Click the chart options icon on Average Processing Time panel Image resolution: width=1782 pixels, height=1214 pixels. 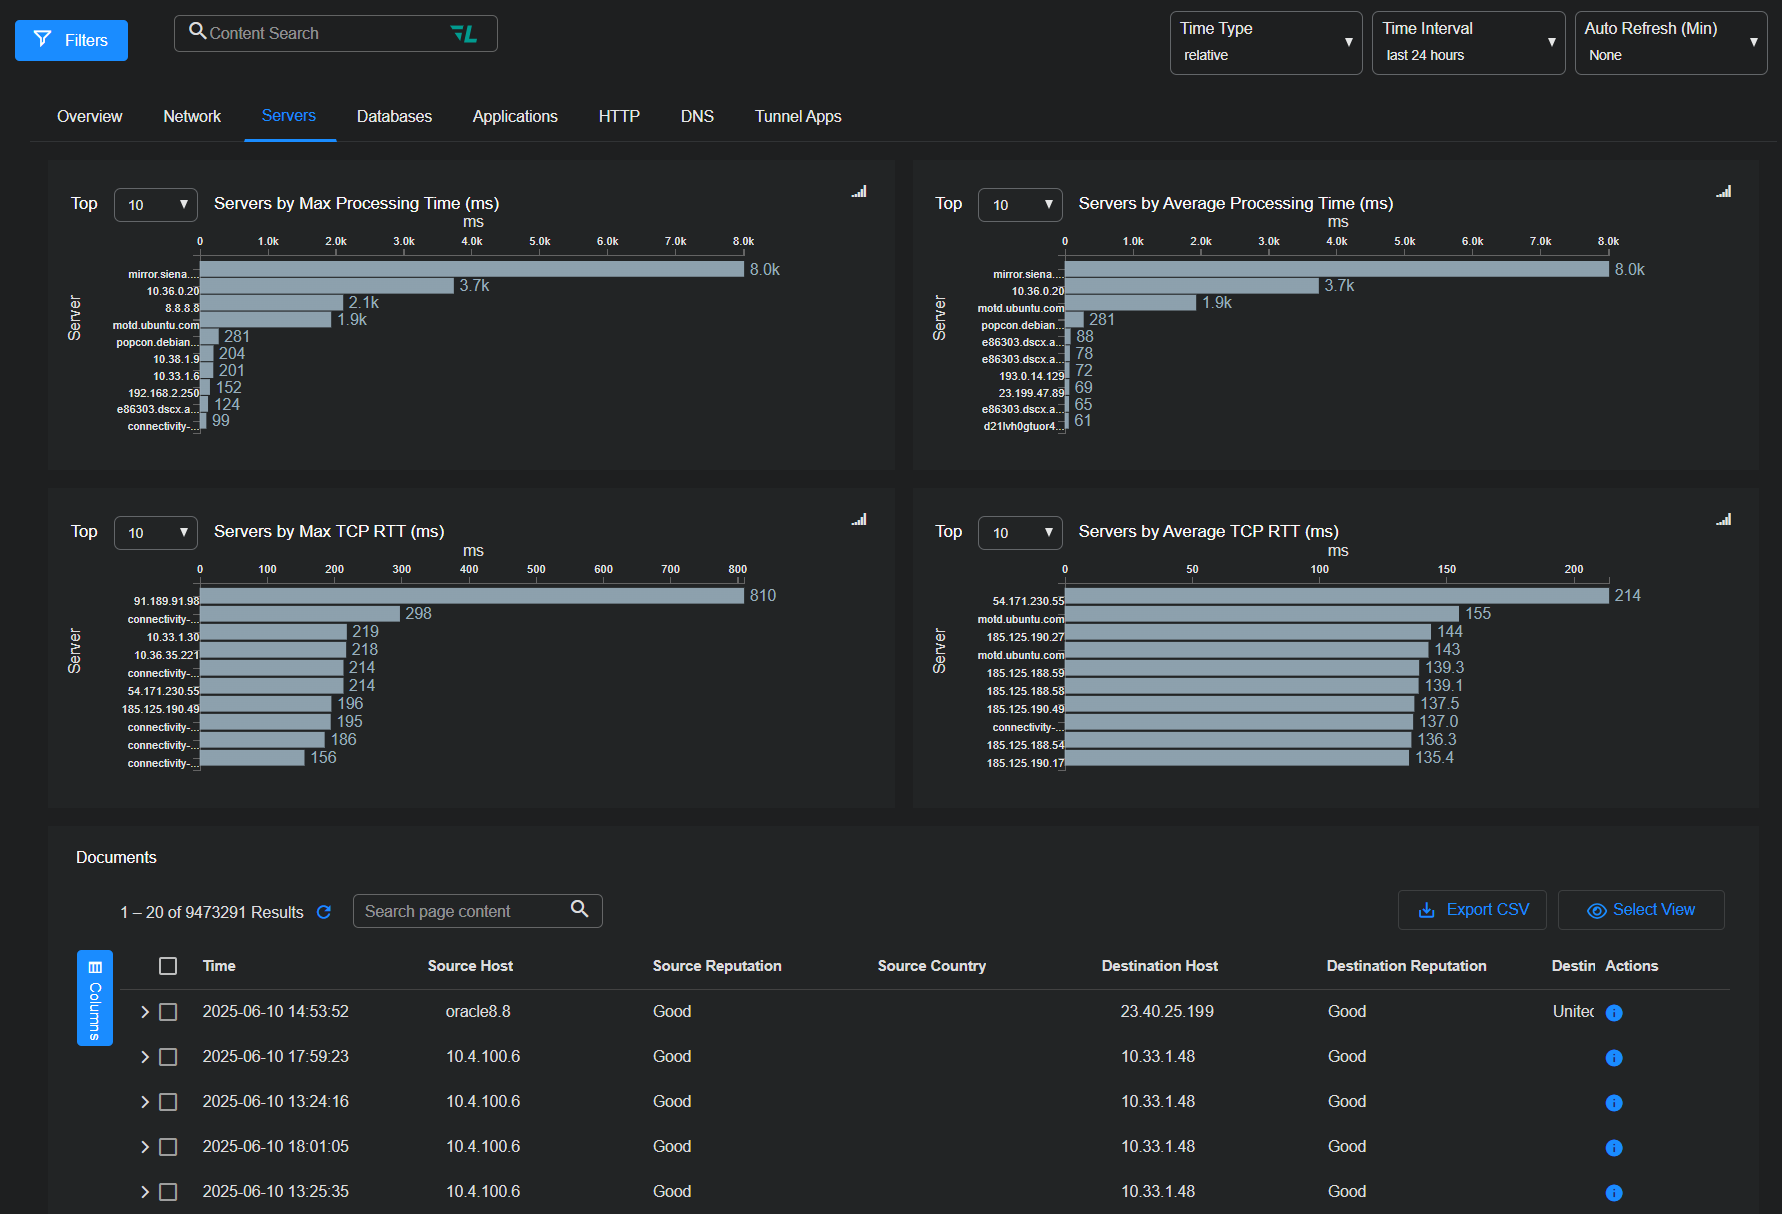[1723, 192]
